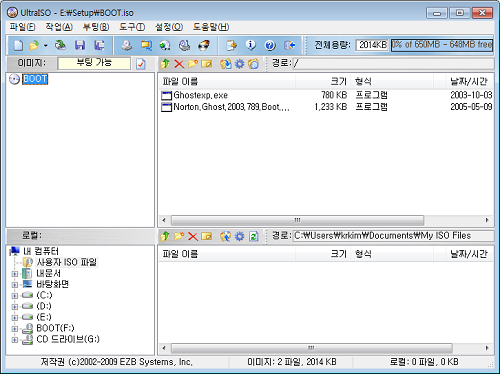Show image information with the blue i icon
Viewport: 500px width, 374px height.
pos(251,45)
